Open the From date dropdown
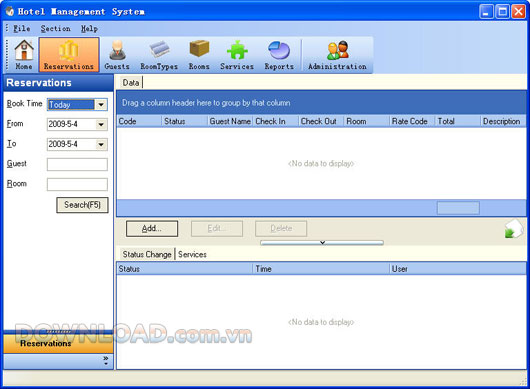 click(101, 124)
